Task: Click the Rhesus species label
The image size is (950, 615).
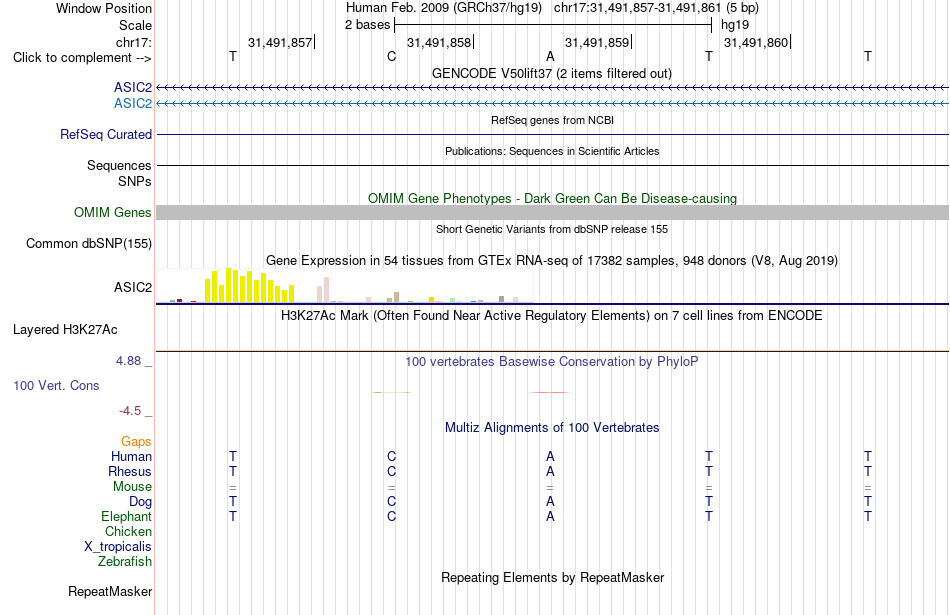Action: click(130, 471)
